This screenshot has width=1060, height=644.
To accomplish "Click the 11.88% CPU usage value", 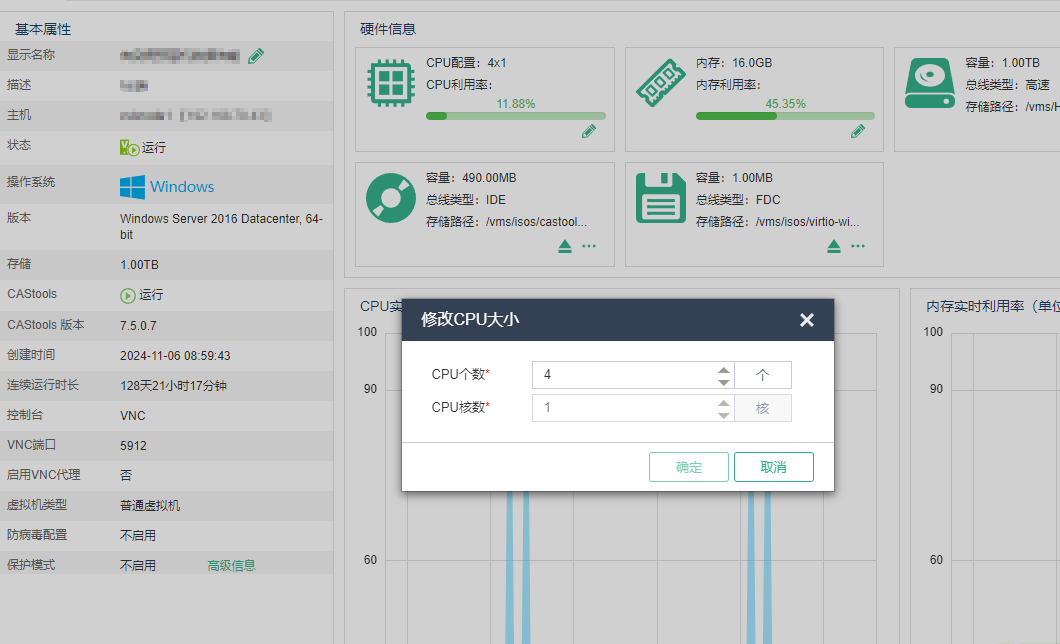I will tap(516, 104).
